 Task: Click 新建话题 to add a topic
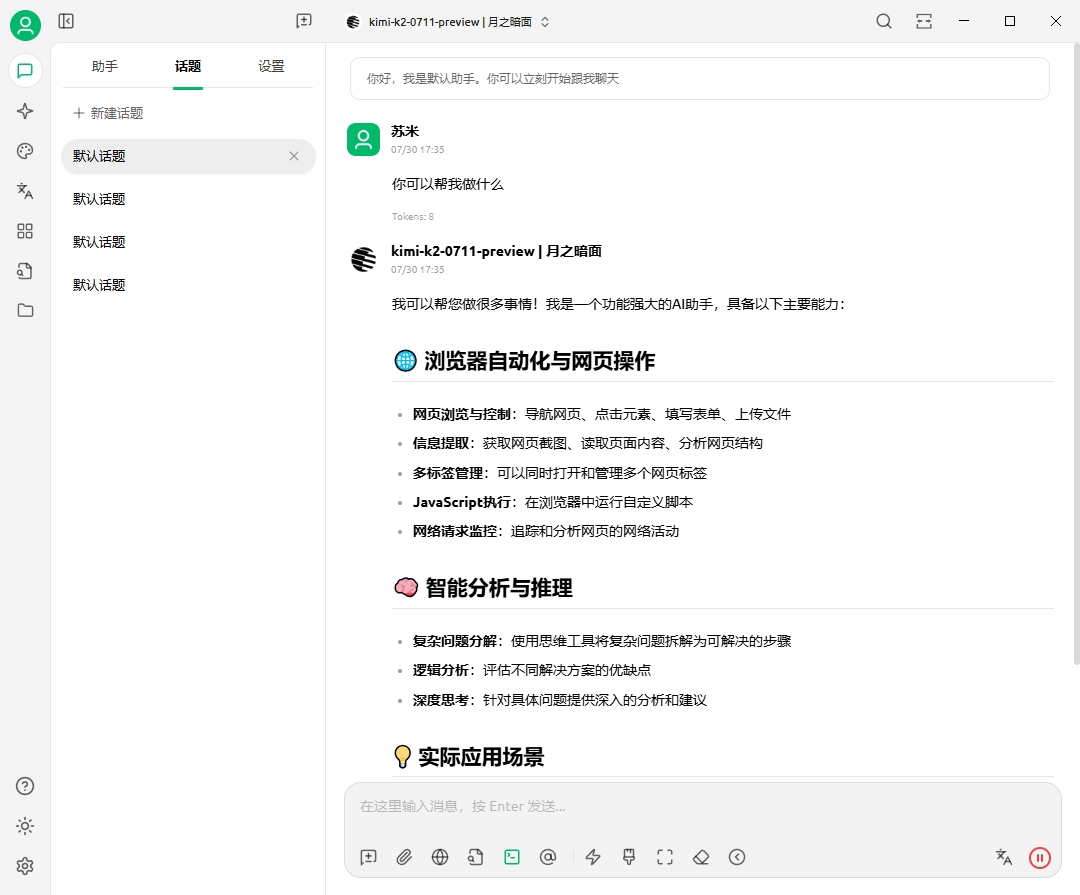pos(109,113)
